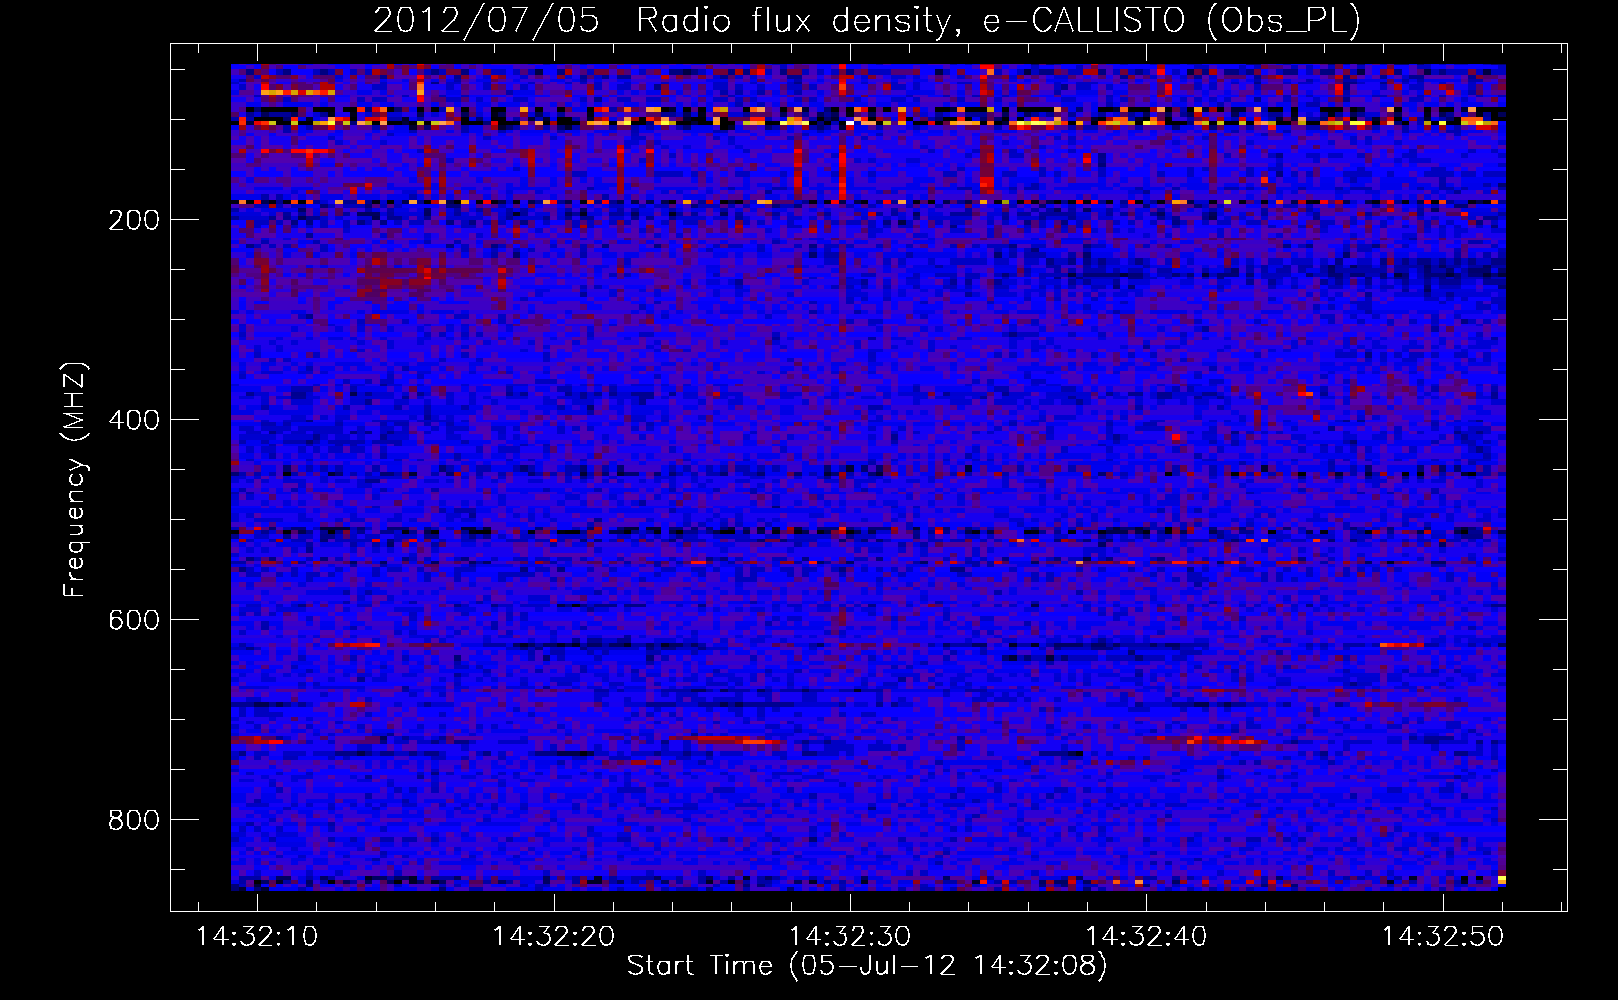Image resolution: width=1618 pixels, height=1000 pixels.
Task: Select the 14:32:10 time tick label
Action: 257,937
